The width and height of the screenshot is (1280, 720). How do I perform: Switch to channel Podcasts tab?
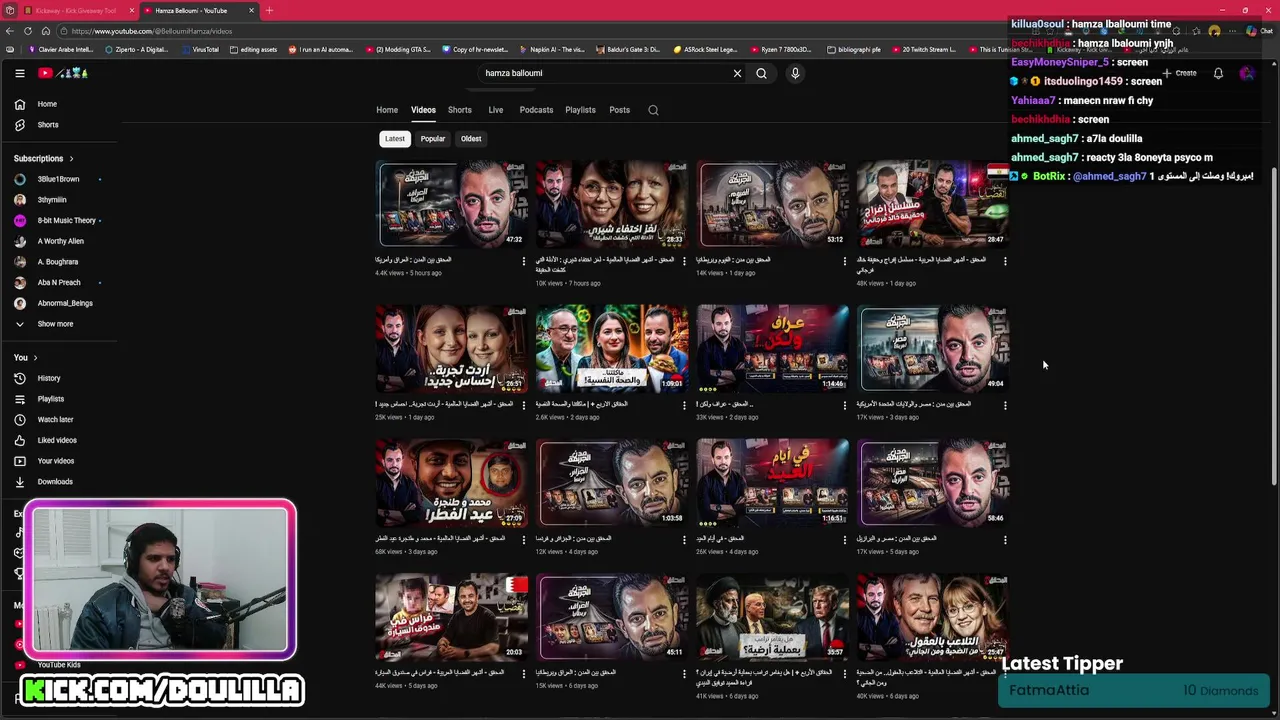pos(536,110)
